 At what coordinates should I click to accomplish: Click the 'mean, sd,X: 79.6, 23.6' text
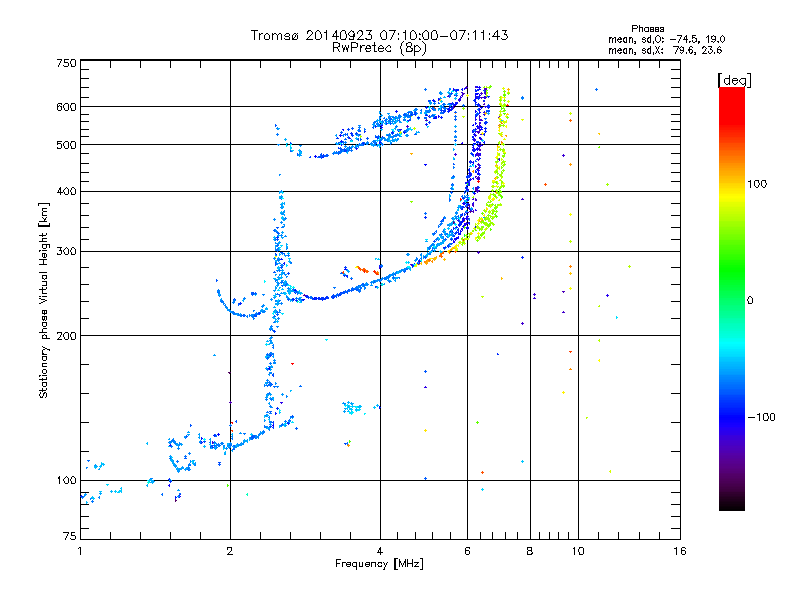(665, 50)
